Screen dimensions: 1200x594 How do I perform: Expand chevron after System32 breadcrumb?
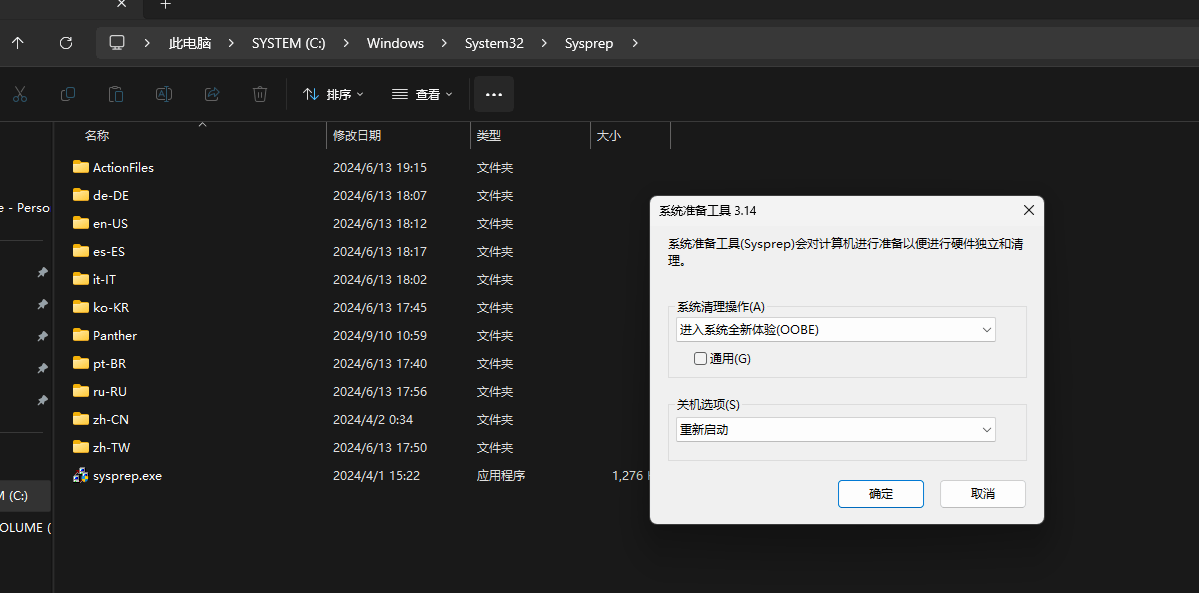[x=545, y=43]
